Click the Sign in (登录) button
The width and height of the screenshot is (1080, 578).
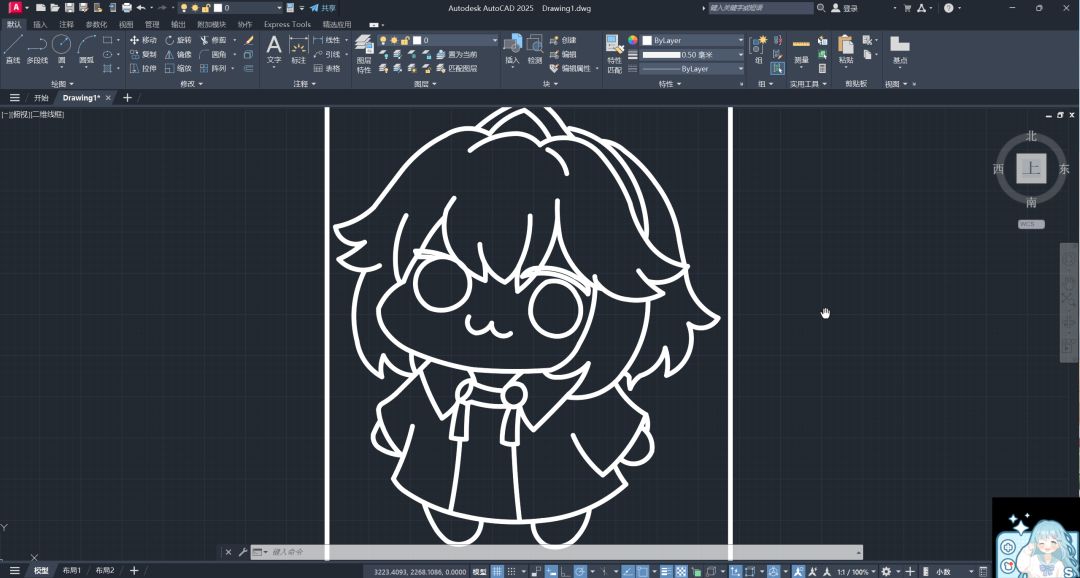(x=845, y=8)
